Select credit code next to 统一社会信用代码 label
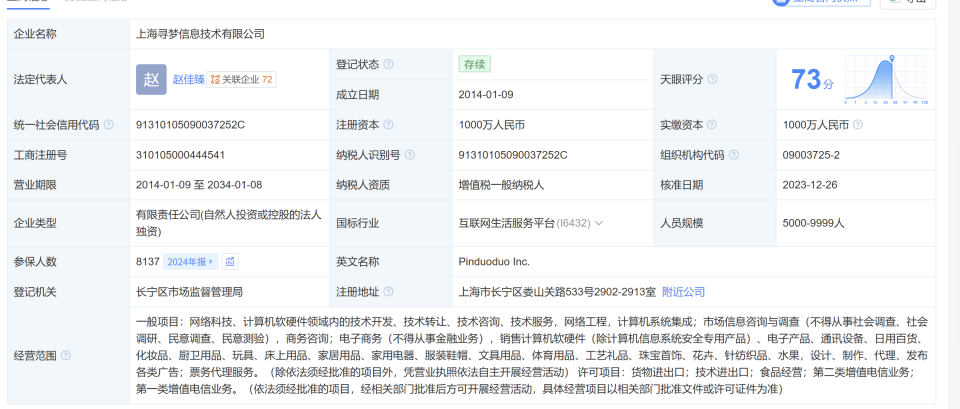 pos(190,125)
